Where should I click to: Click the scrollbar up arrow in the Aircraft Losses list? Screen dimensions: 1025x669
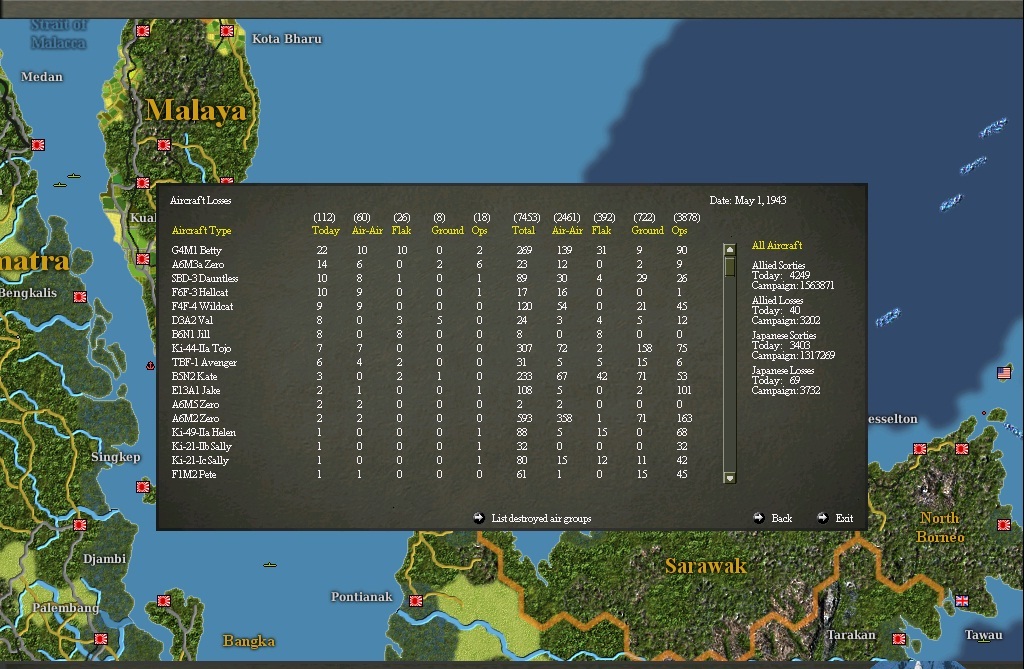(x=730, y=249)
